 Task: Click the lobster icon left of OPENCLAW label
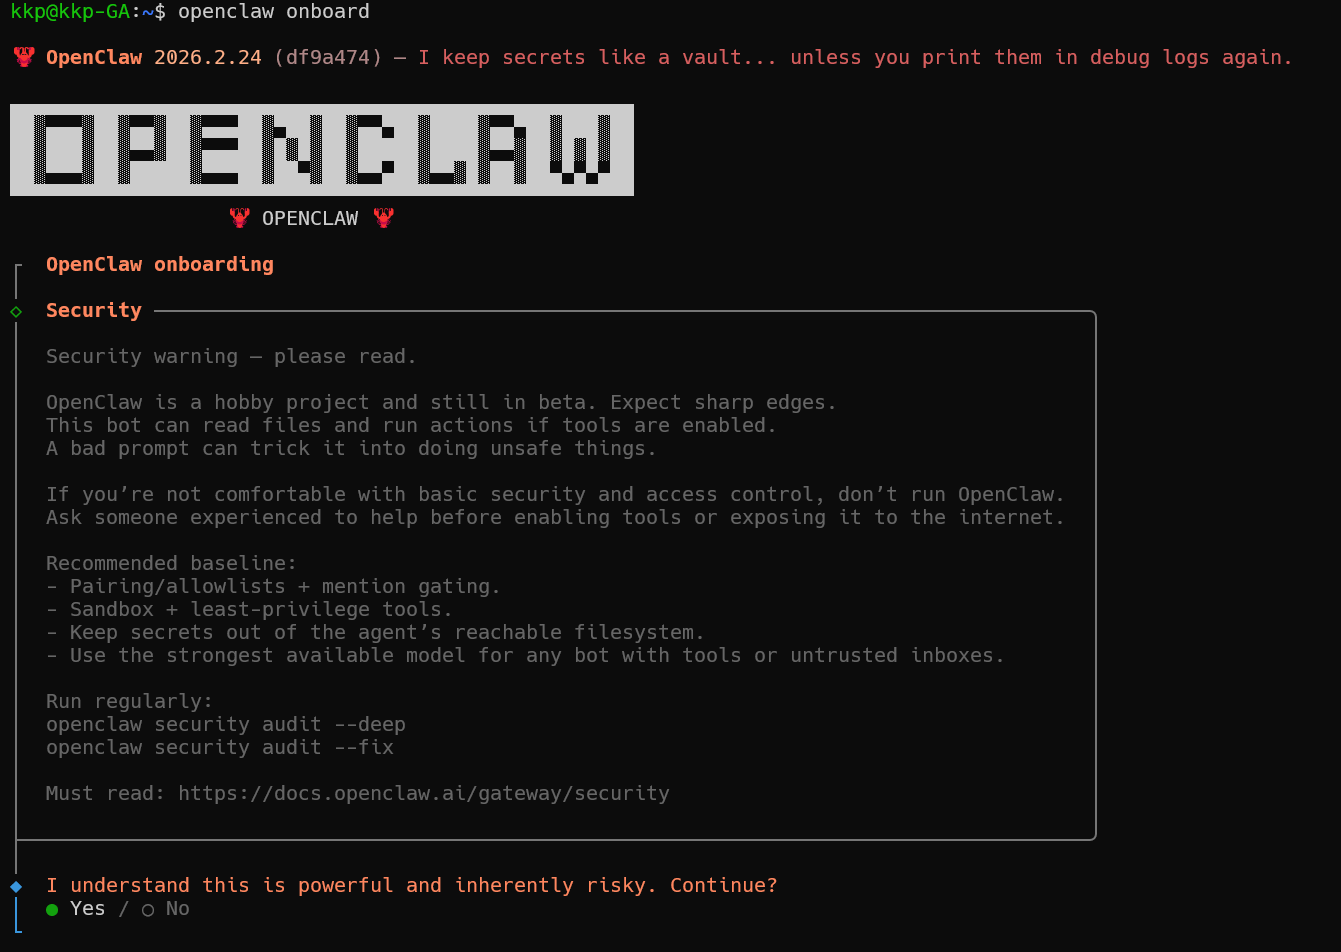pos(239,218)
